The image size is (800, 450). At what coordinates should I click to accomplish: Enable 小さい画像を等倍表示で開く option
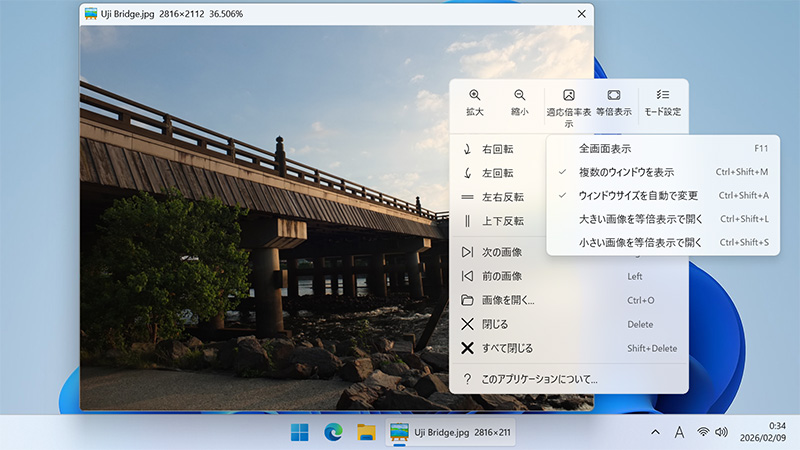coord(645,242)
